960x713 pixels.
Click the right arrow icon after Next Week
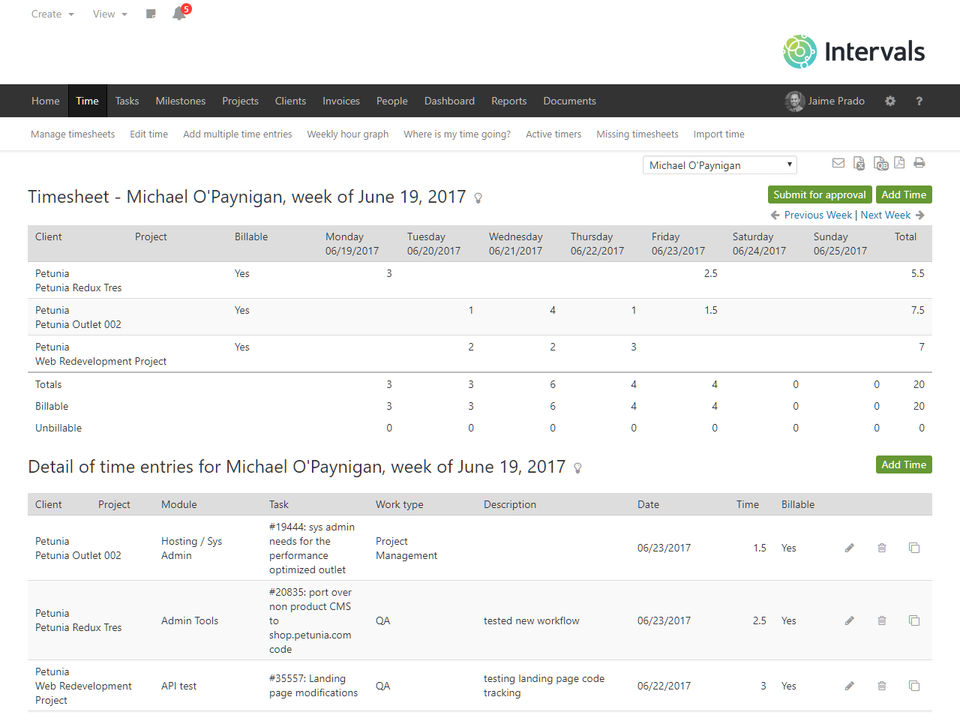point(920,215)
